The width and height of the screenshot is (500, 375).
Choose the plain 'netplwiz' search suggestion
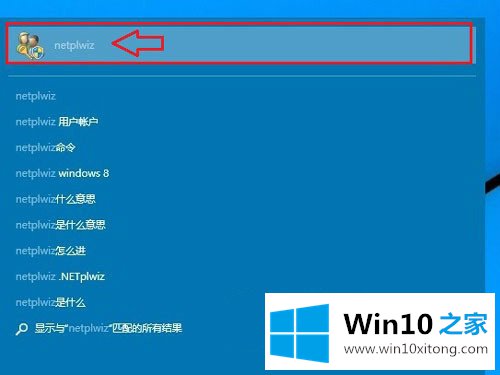(x=36, y=96)
